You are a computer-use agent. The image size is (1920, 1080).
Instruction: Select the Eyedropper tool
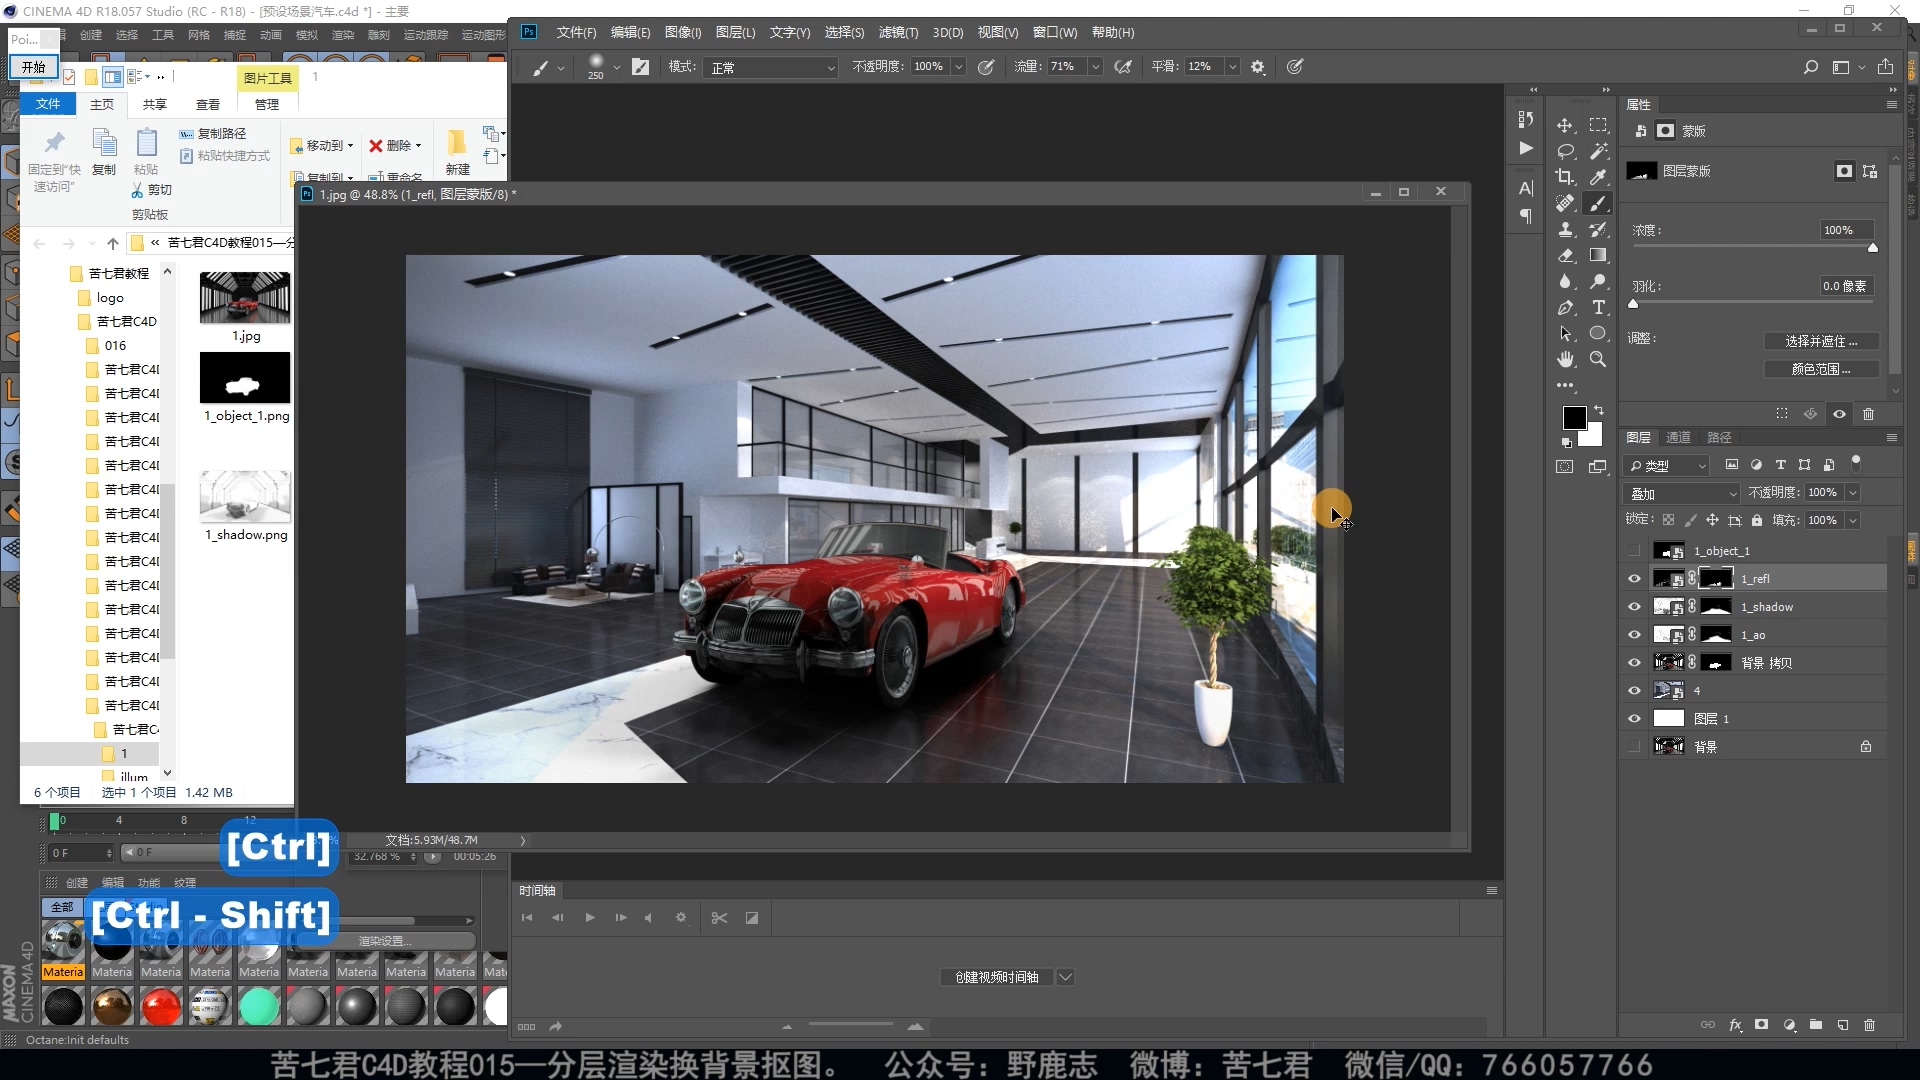point(1598,177)
